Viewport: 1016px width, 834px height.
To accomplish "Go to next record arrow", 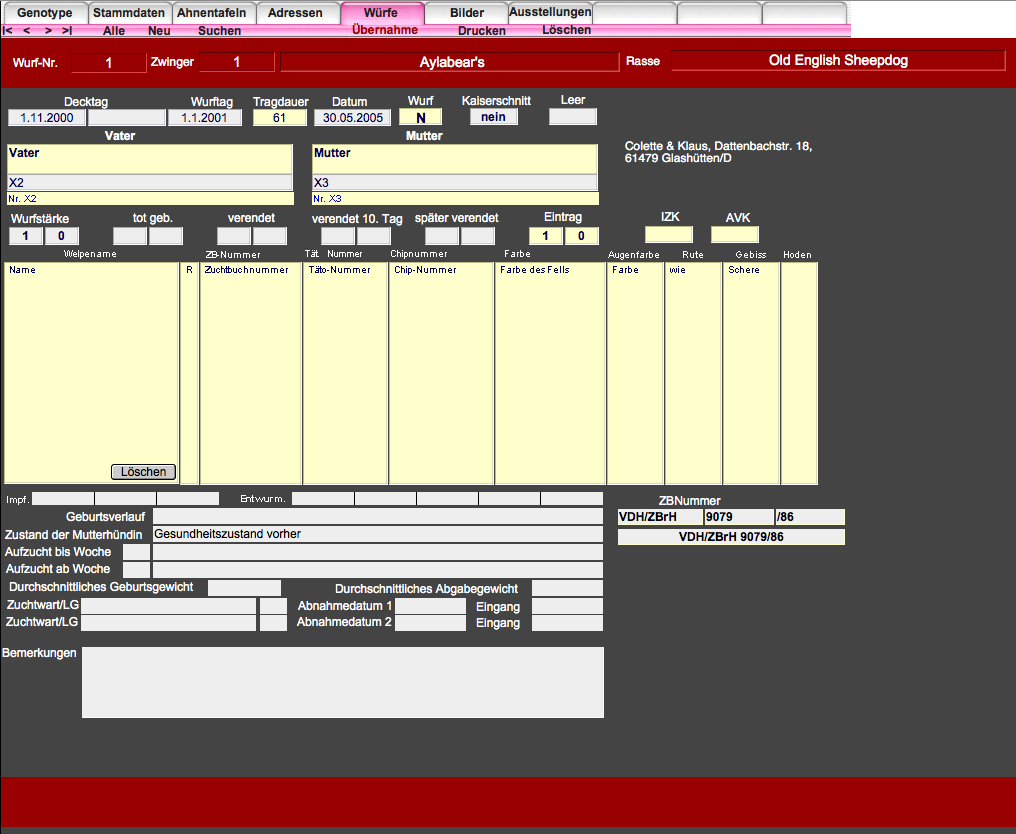I will click(48, 30).
